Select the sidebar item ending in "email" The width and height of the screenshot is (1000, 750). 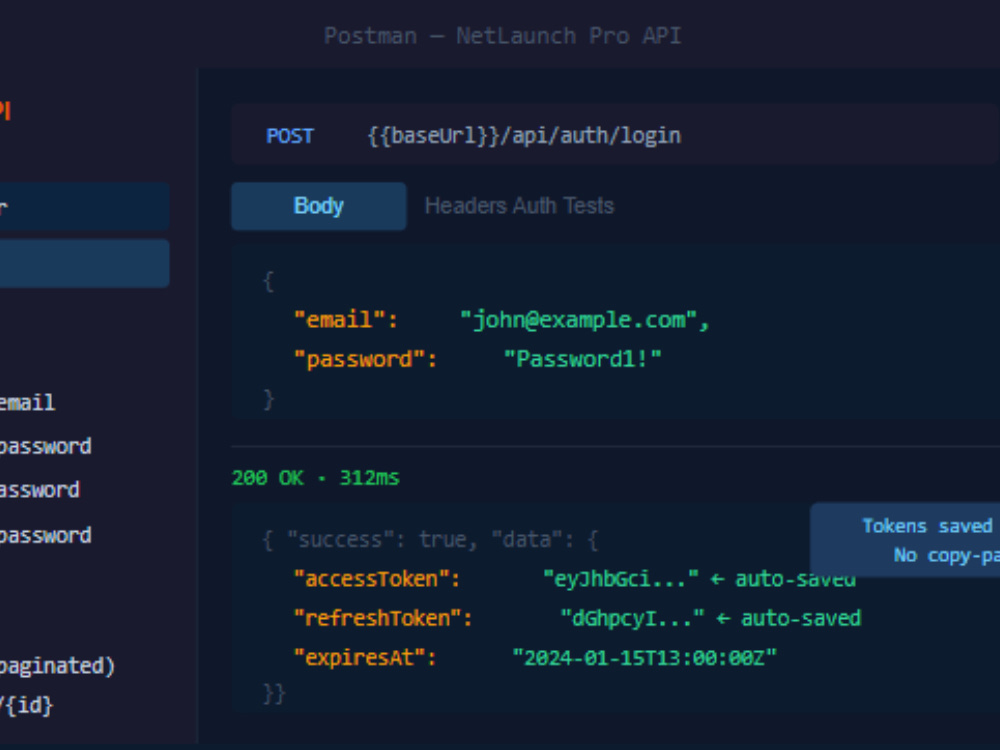(x=27, y=403)
